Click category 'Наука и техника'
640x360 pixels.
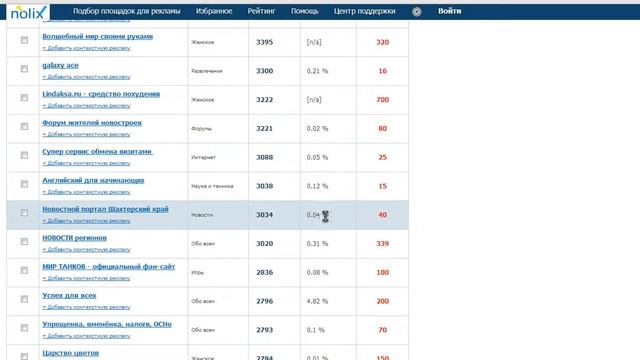point(212,186)
